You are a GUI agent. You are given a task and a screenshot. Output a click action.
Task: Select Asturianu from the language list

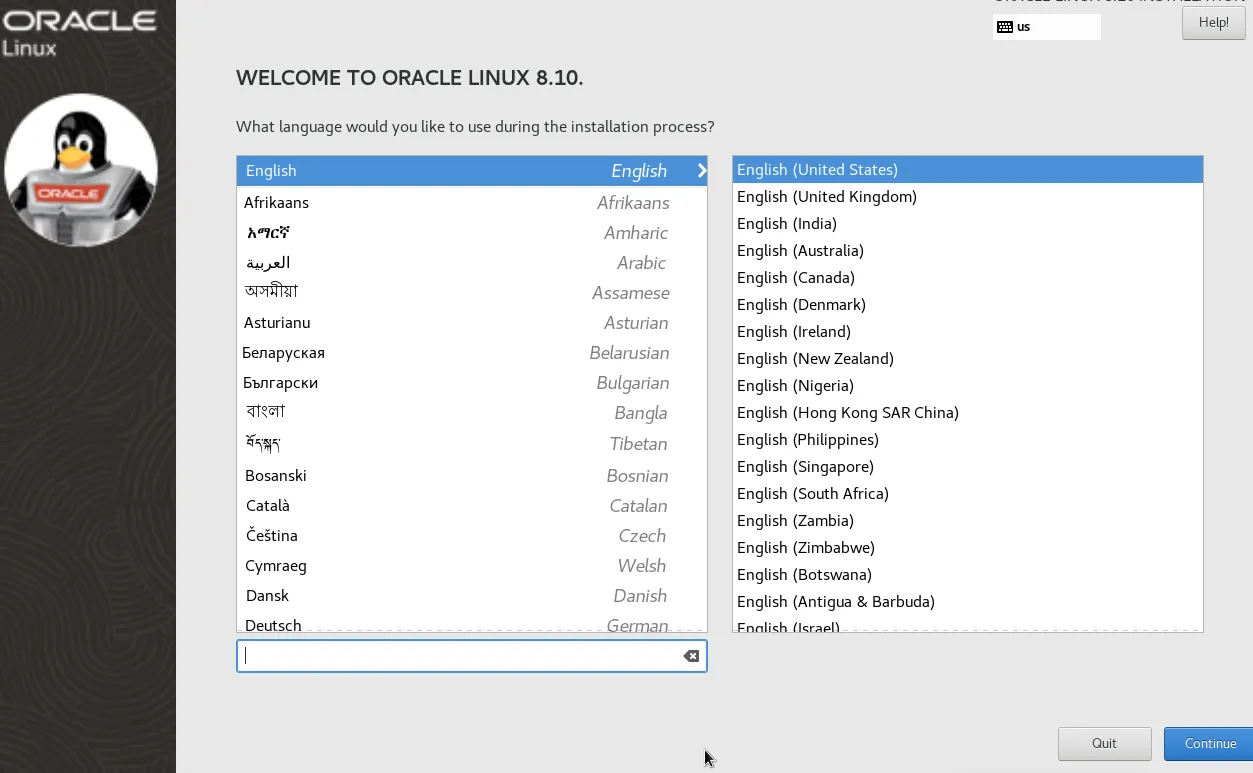472,322
